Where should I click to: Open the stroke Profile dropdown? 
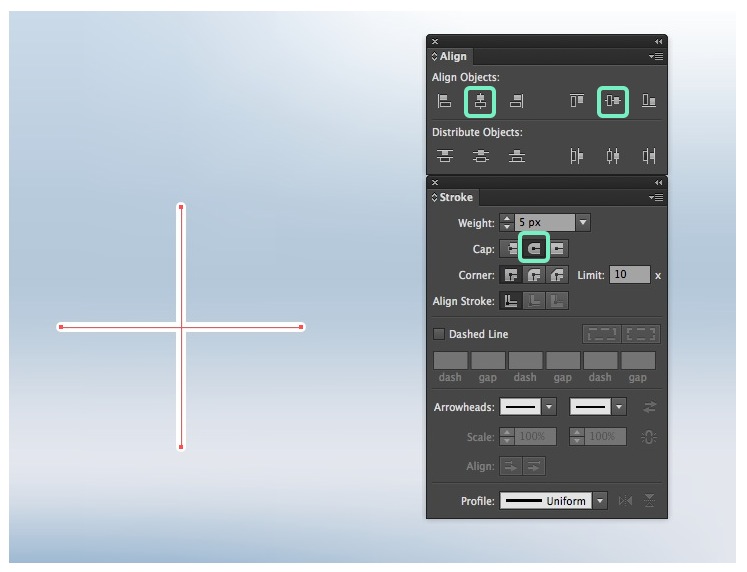click(x=600, y=501)
